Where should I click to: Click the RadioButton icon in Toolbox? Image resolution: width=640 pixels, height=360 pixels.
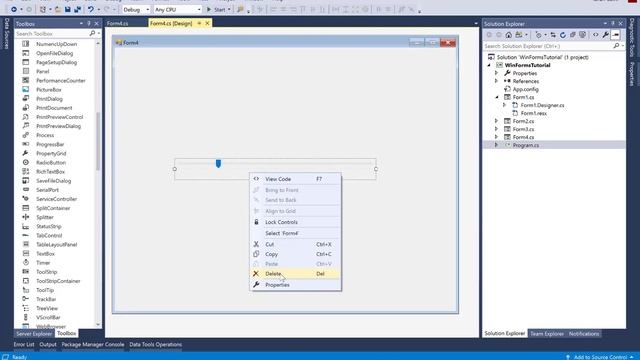[x=26, y=162]
